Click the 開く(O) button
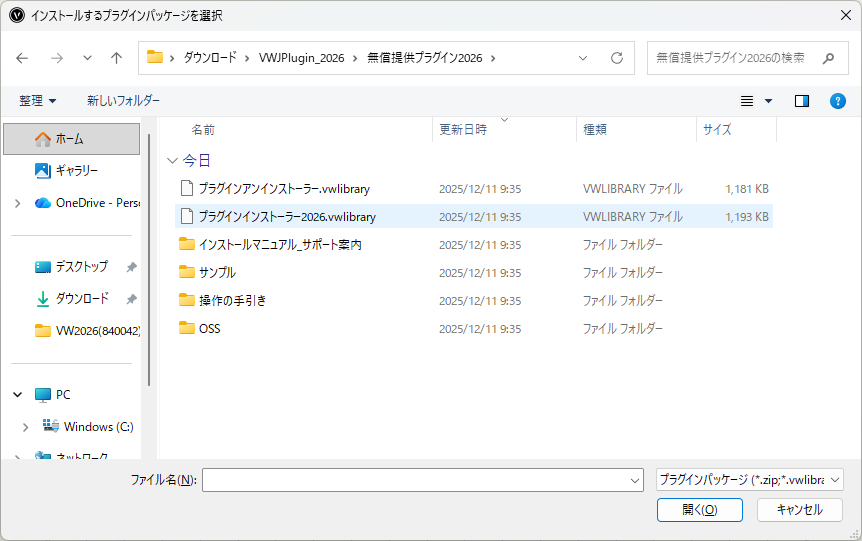Image resolution: width=862 pixels, height=541 pixels. (x=699, y=510)
